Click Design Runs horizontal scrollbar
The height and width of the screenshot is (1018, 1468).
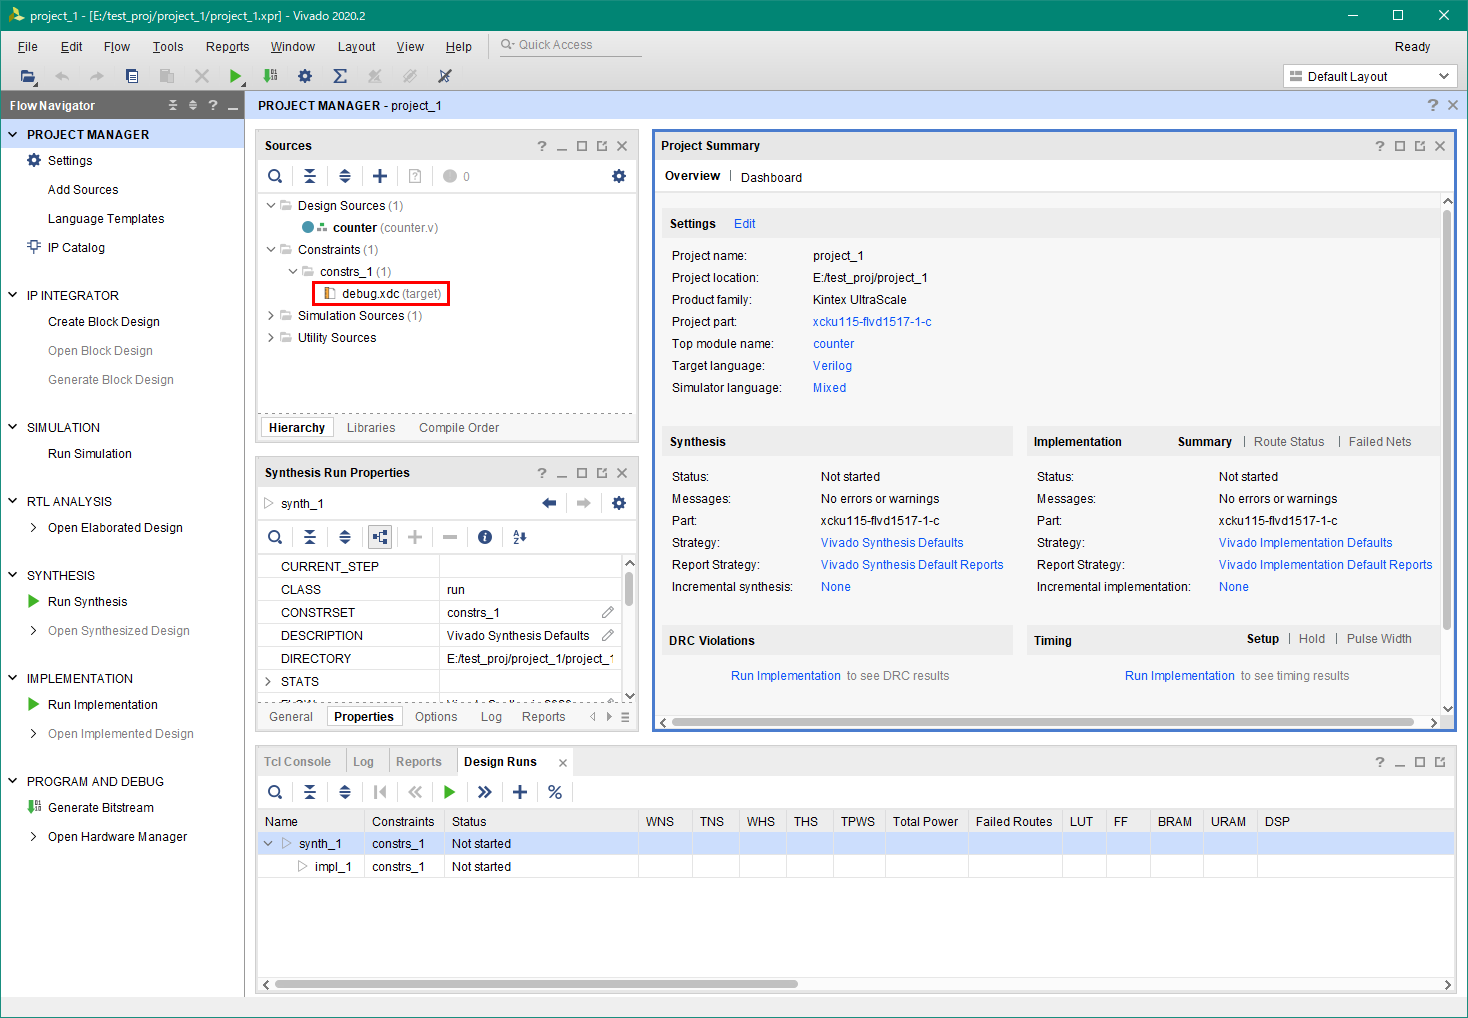pos(536,984)
